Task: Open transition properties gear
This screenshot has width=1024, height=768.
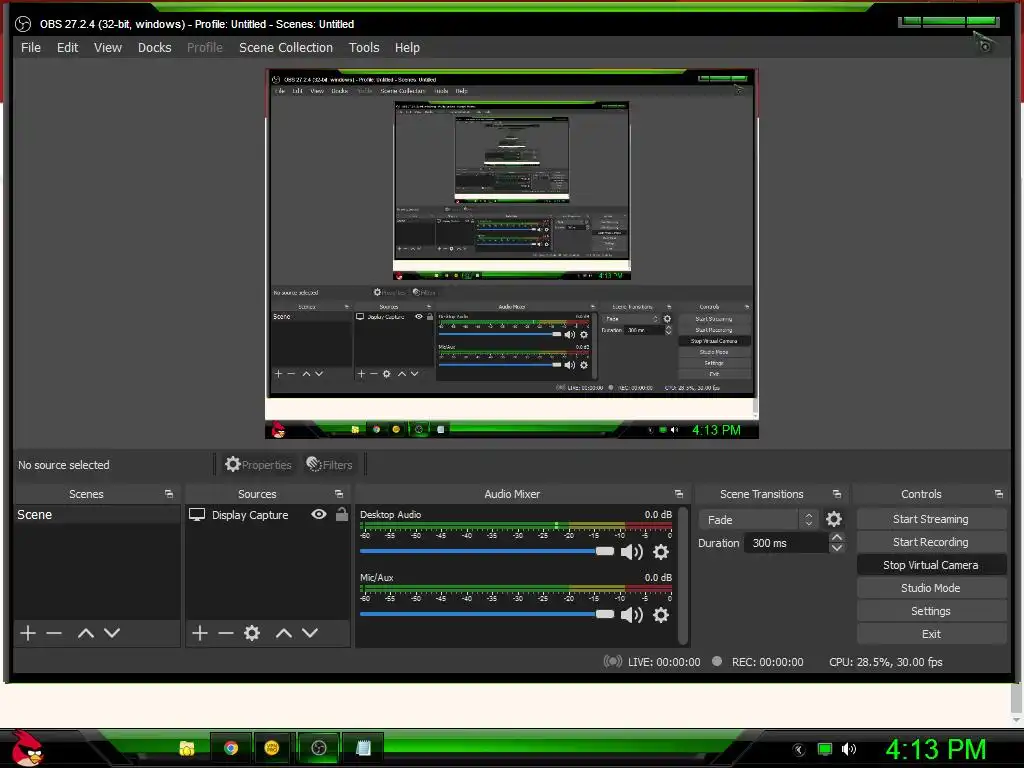Action: [x=834, y=519]
